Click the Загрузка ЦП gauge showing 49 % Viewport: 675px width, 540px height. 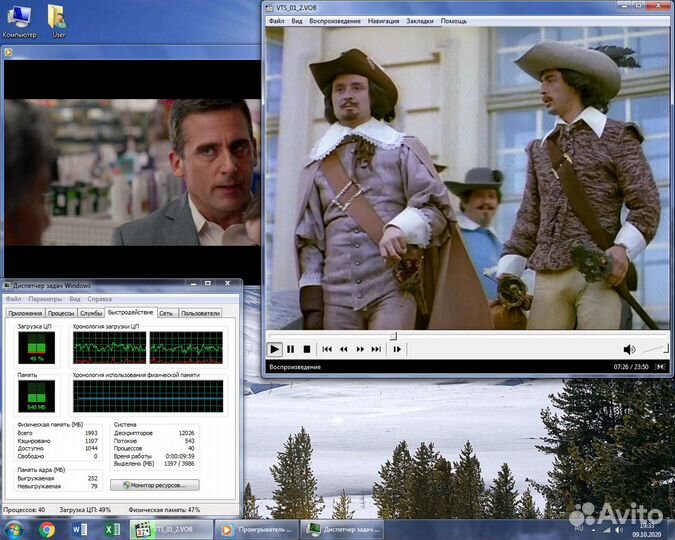click(37, 348)
